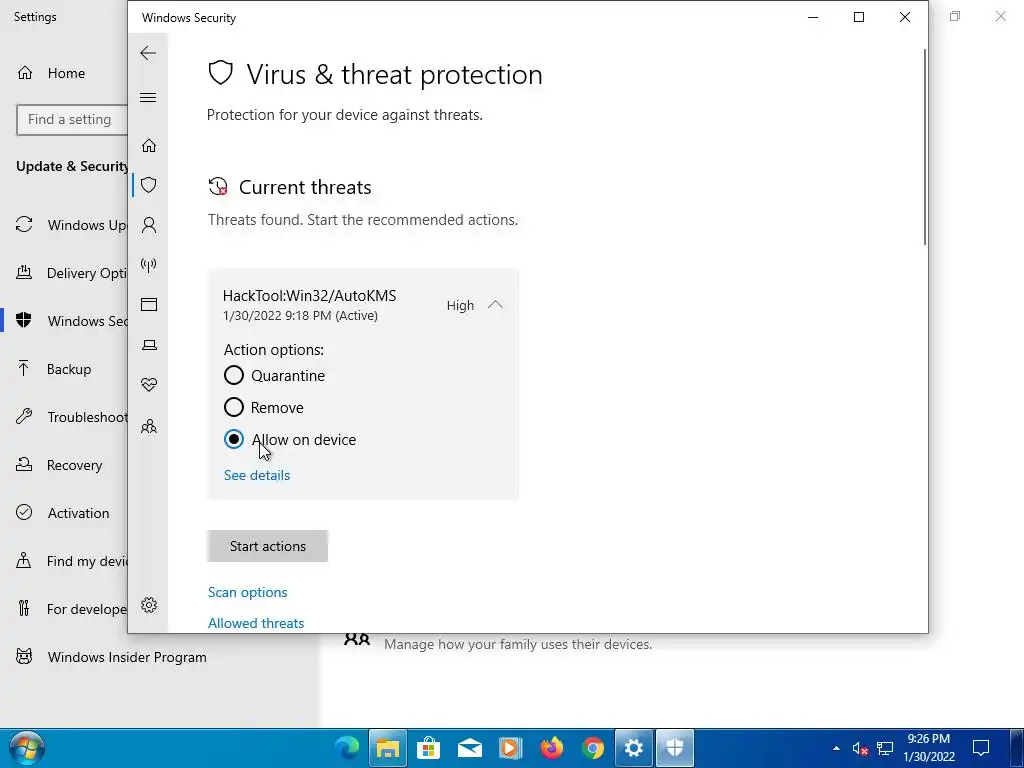
Task: Click the muted volume tray icon
Action: tap(860, 748)
